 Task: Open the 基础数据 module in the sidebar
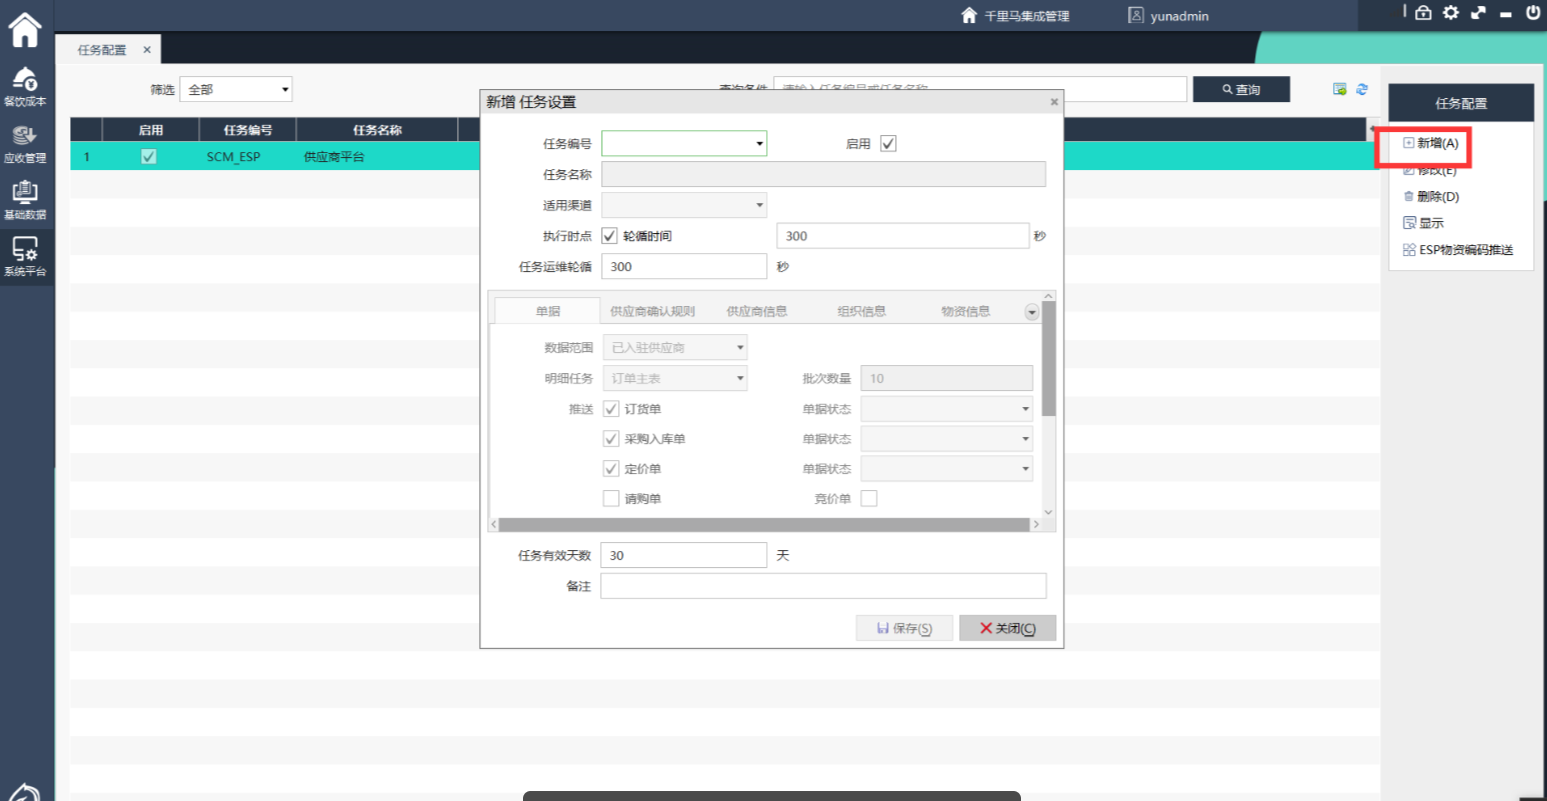pos(25,200)
